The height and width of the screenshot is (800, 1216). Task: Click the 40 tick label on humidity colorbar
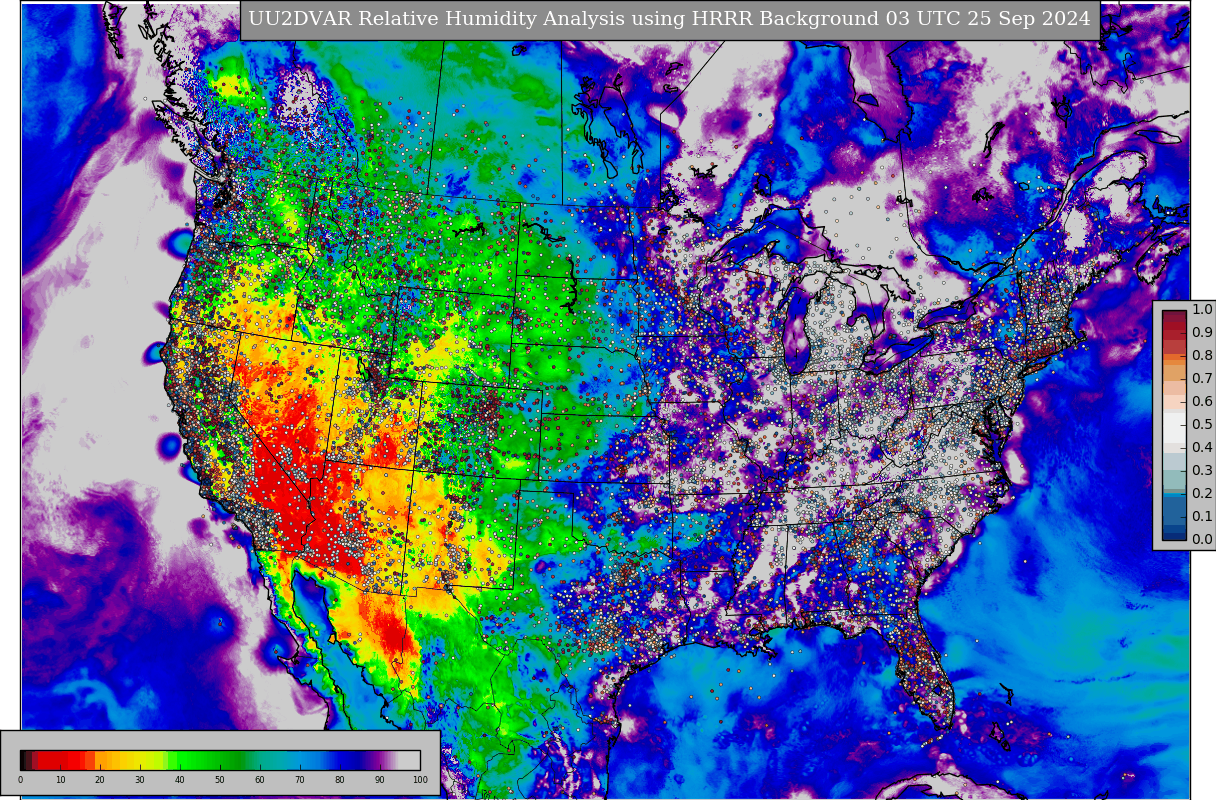point(180,780)
